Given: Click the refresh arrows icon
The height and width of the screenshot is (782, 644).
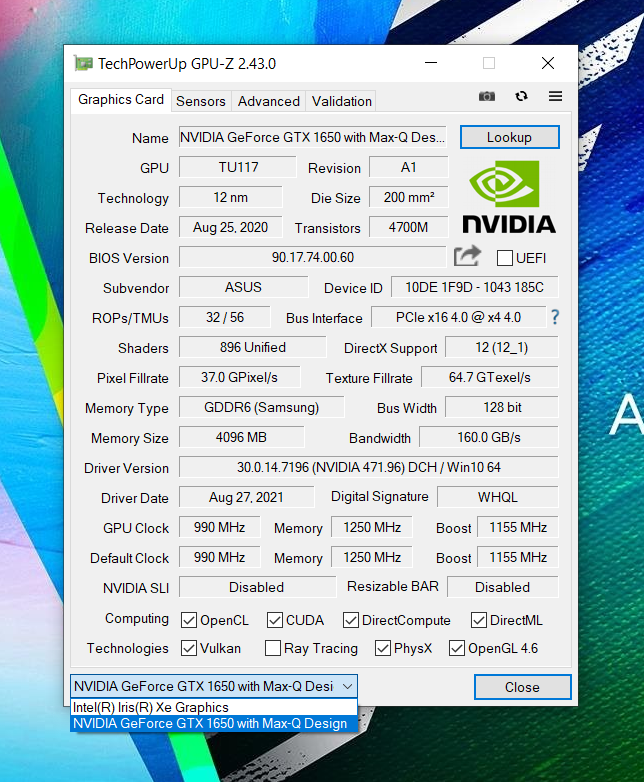Looking at the screenshot, I should (521, 96).
